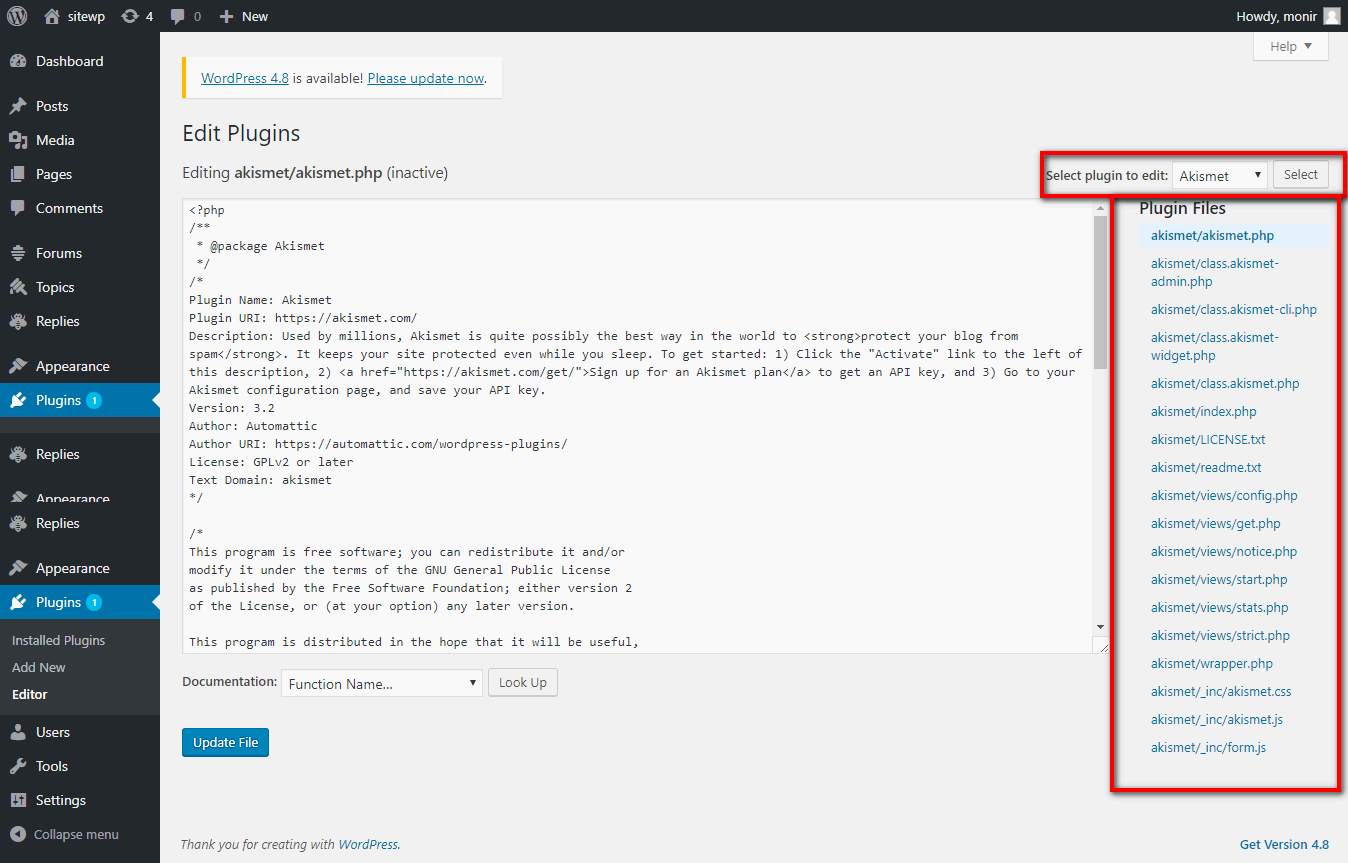Open akismet/class.akismet-admin.php file
Screen dimensions: 1348x863
[x=1215, y=273]
